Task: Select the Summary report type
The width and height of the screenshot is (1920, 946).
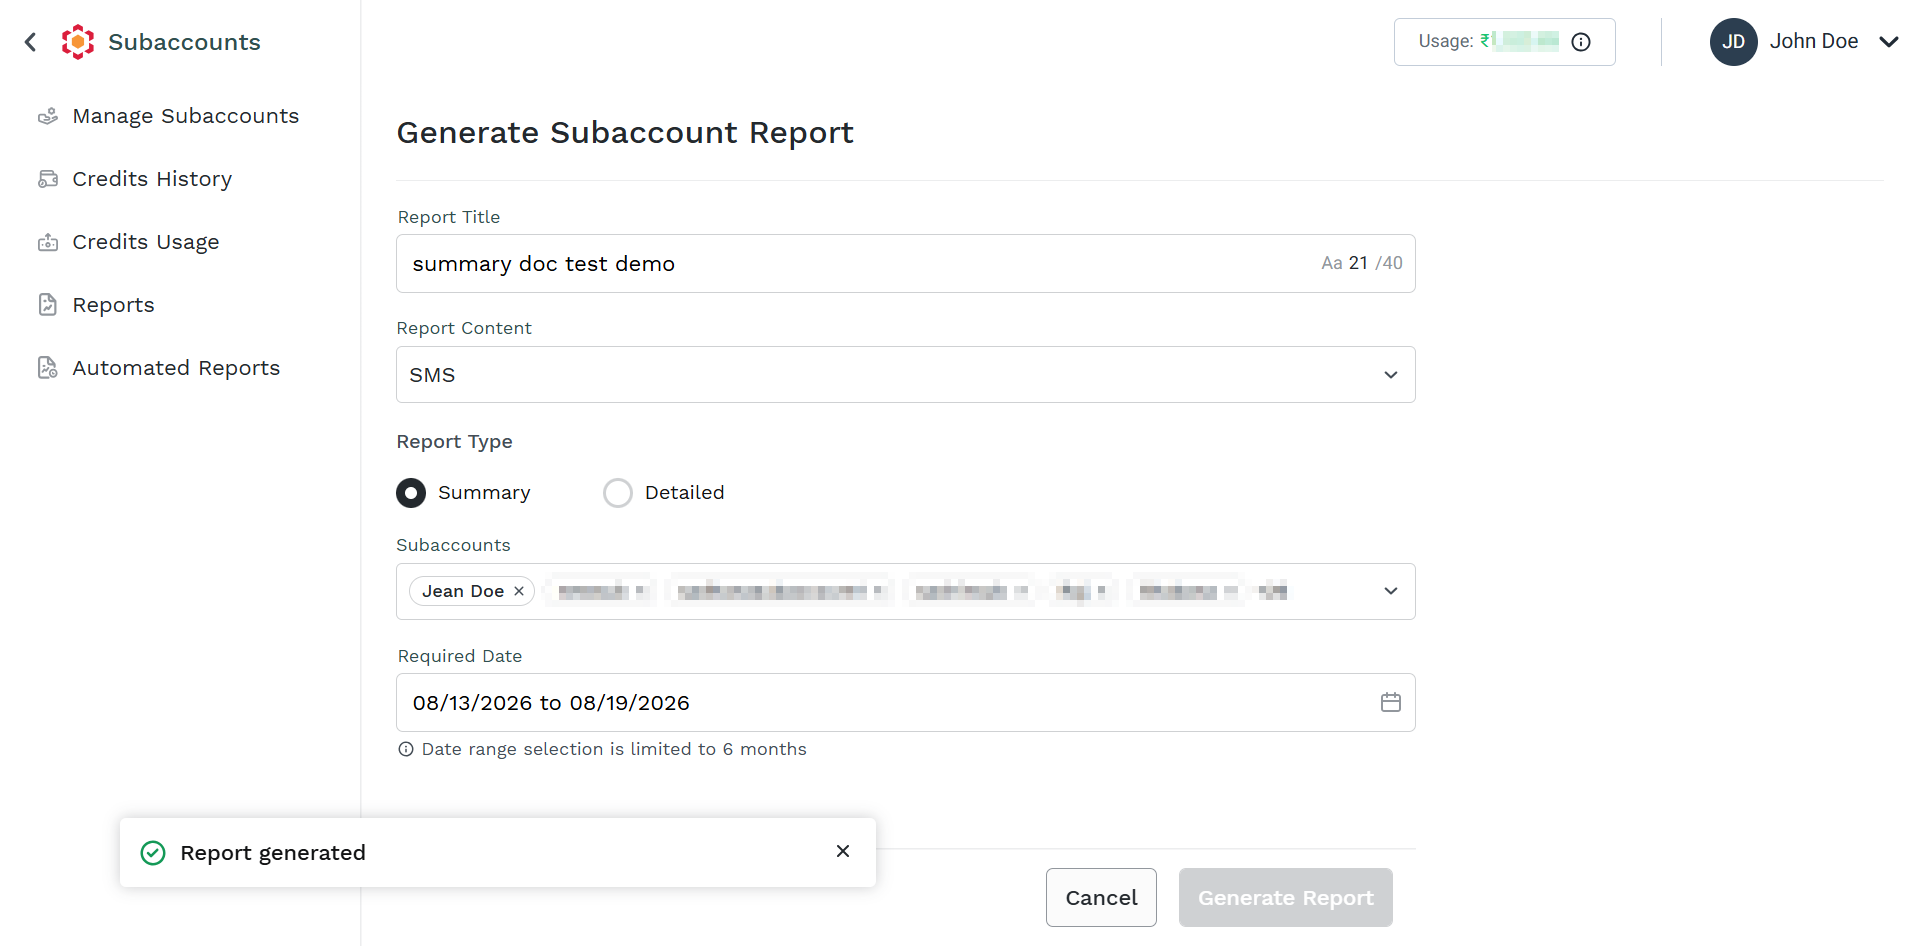Action: (411, 493)
